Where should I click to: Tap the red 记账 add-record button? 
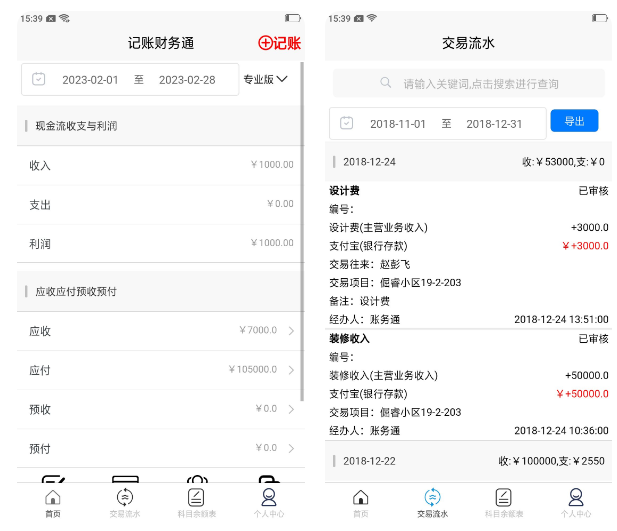[279, 43]
